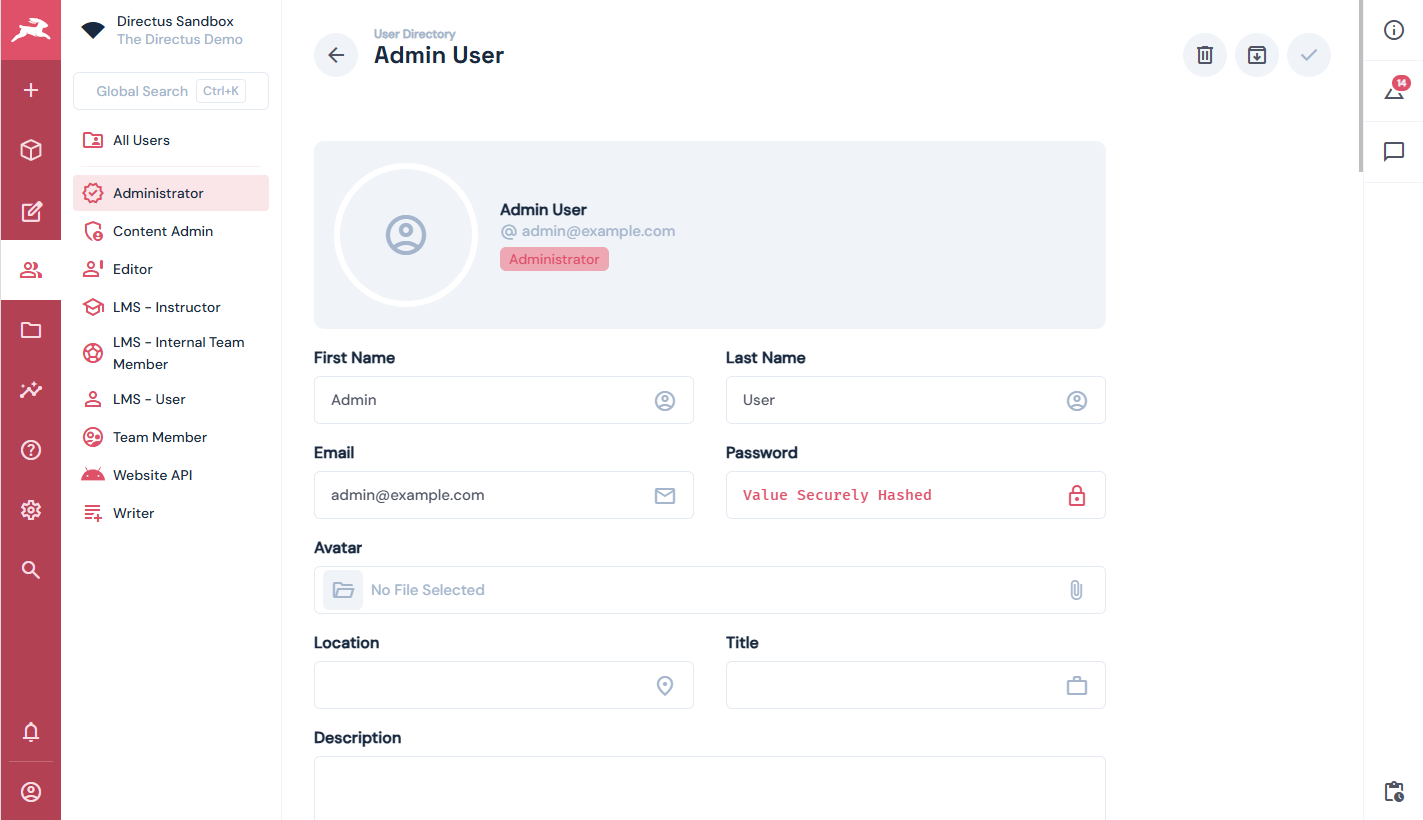Open the Content module cube icon
The width and height of the screenshot is (1423, 820).
coord(31,150)
